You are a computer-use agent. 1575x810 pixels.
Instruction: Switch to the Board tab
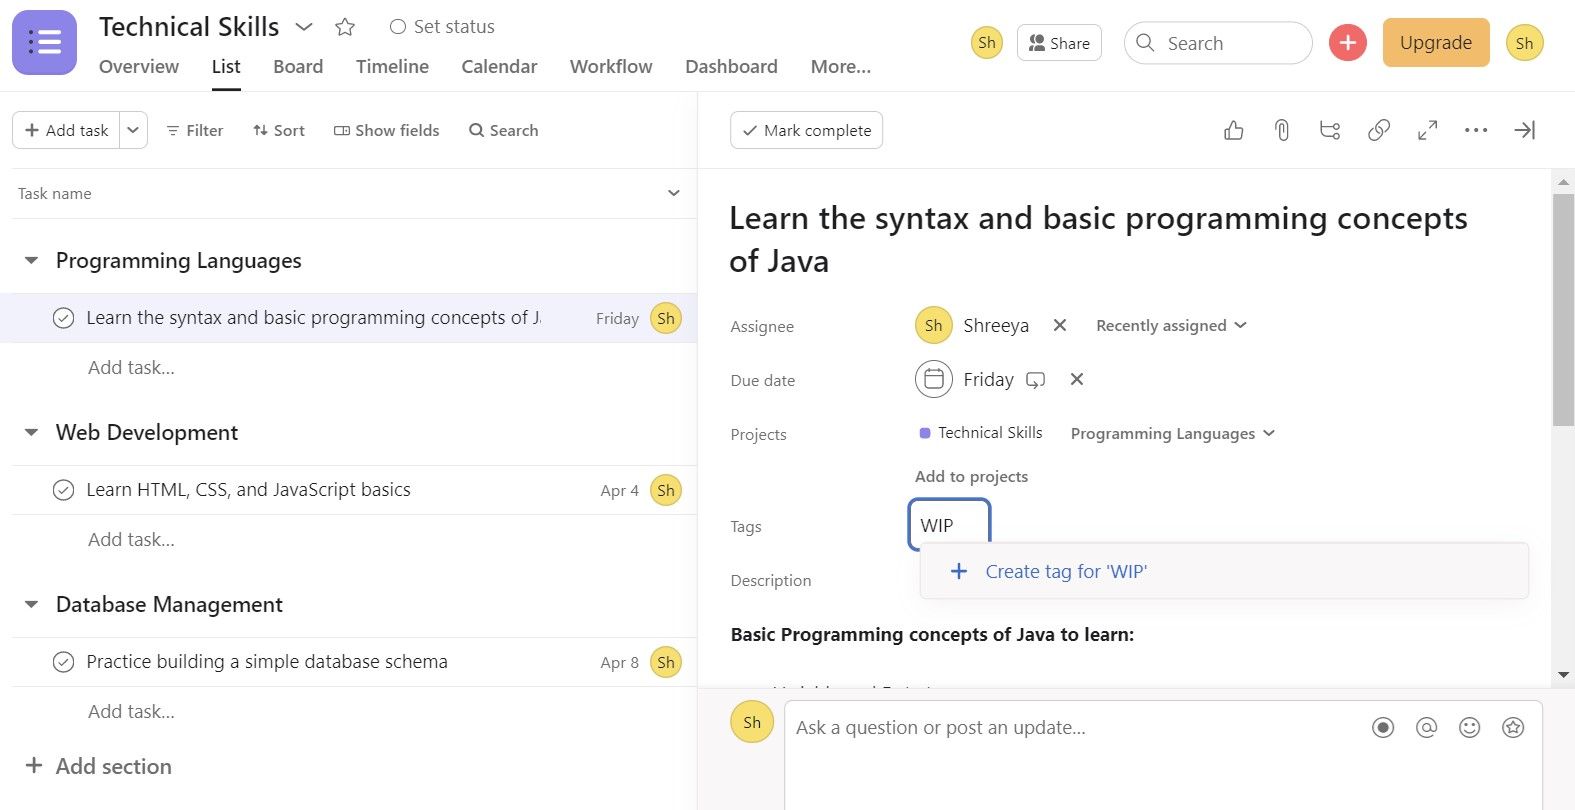coord(298,67)
